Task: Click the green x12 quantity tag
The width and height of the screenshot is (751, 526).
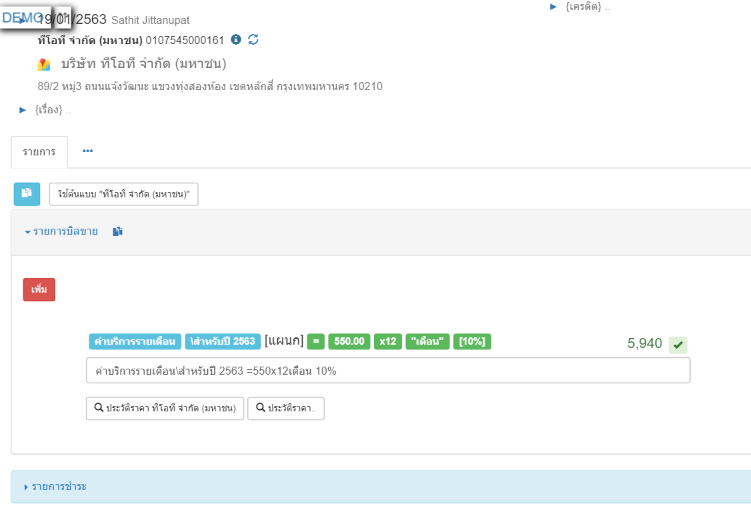Action: (387, 341)
